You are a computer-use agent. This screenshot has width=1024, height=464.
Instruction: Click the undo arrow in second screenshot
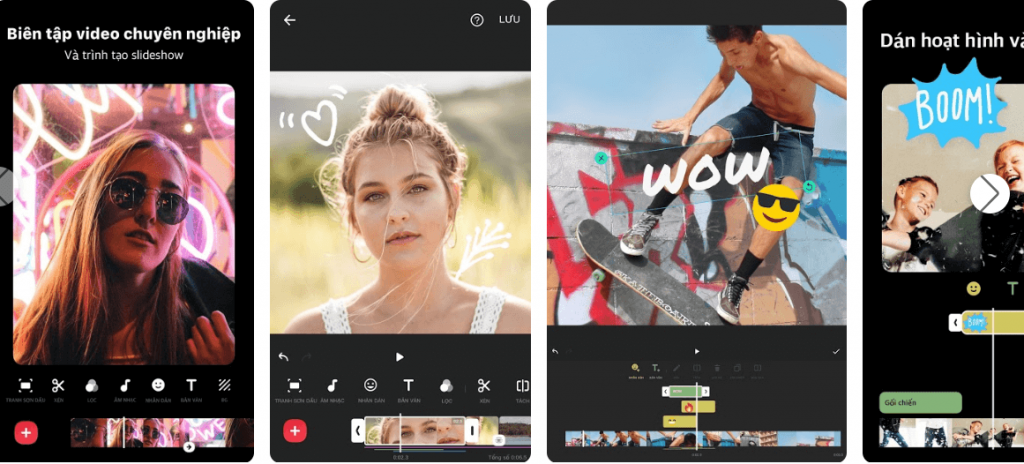click(x=283, y=357)
